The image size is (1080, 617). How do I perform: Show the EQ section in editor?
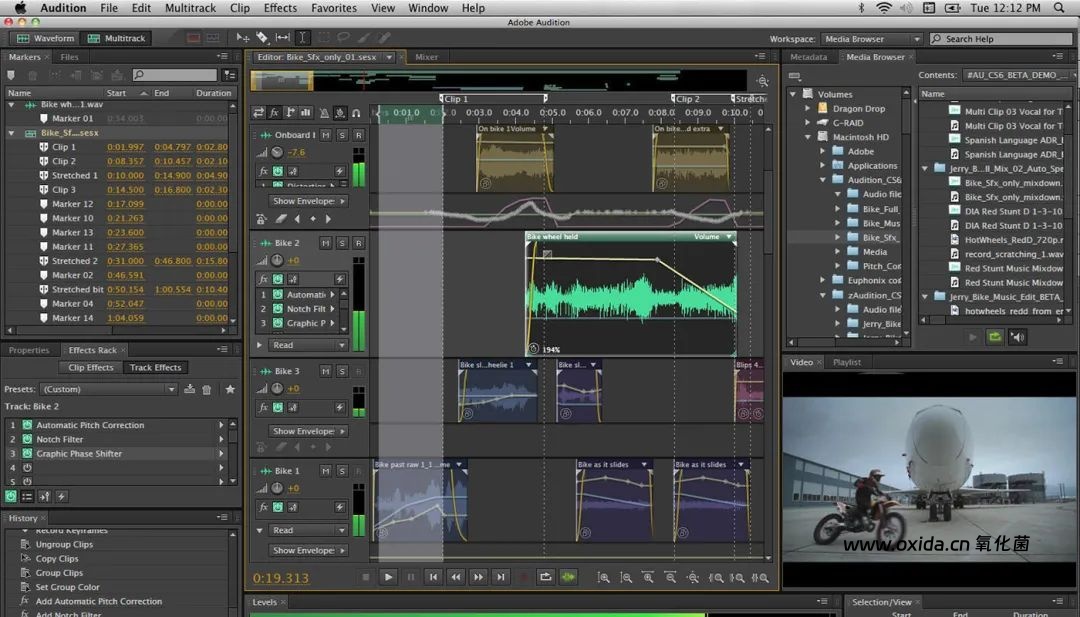(305, 112)
